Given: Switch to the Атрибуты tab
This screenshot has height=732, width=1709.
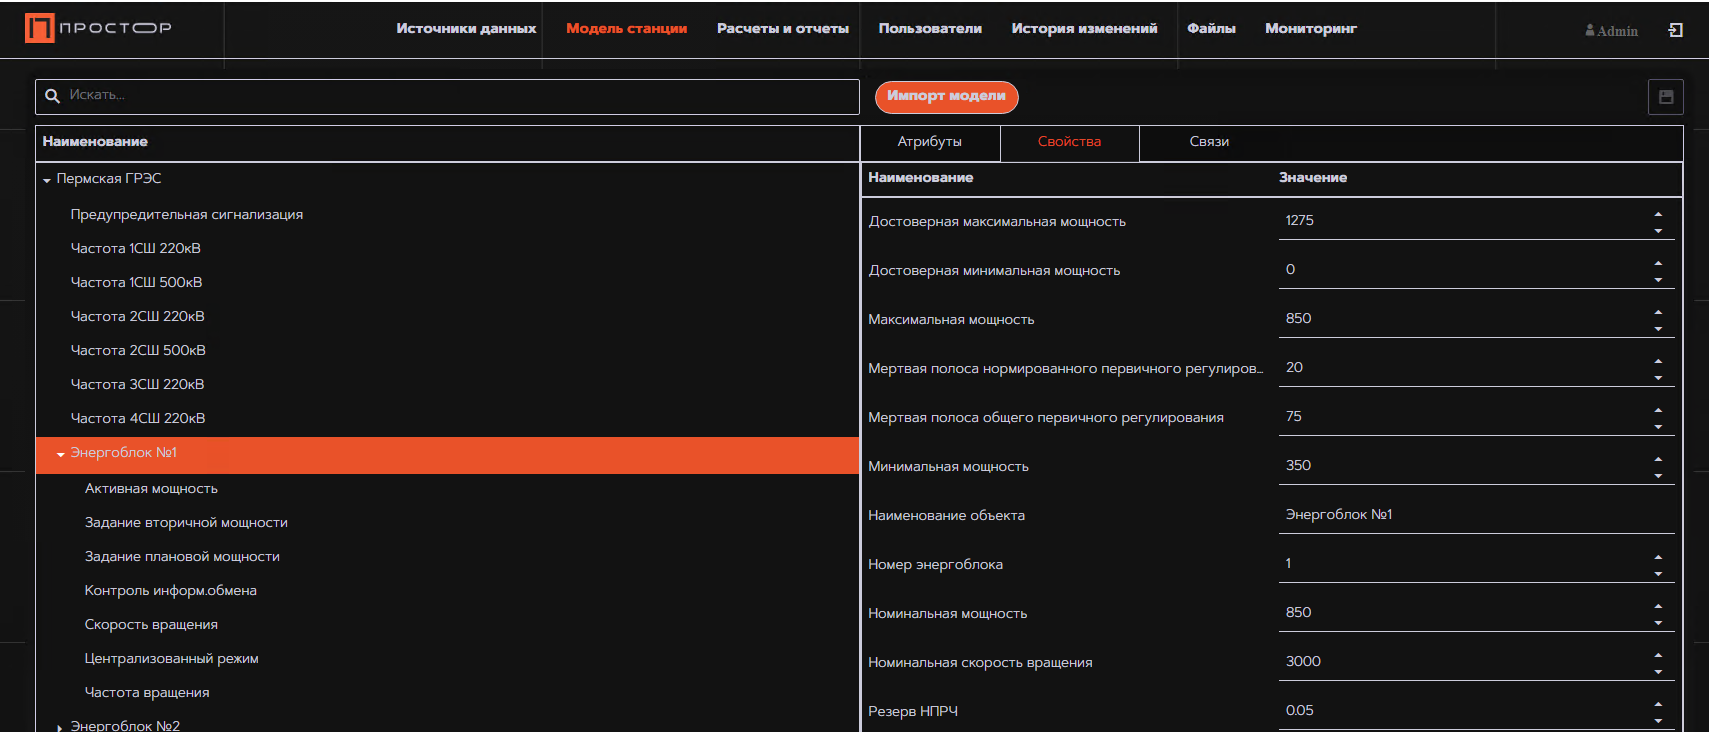Looking at the screenshot, I should click(x=929, y=142).
